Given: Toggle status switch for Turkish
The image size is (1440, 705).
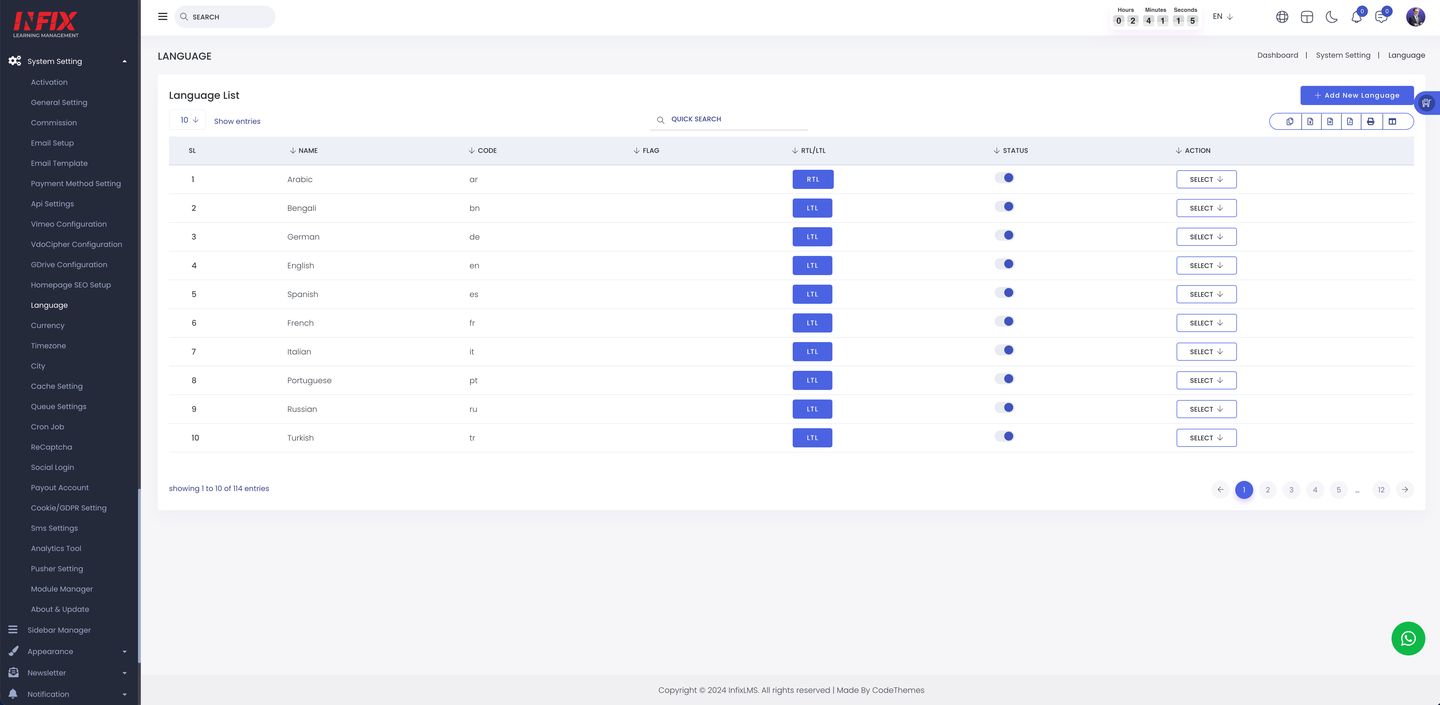Looking at the screenshot, I should tap(1005, 436).
